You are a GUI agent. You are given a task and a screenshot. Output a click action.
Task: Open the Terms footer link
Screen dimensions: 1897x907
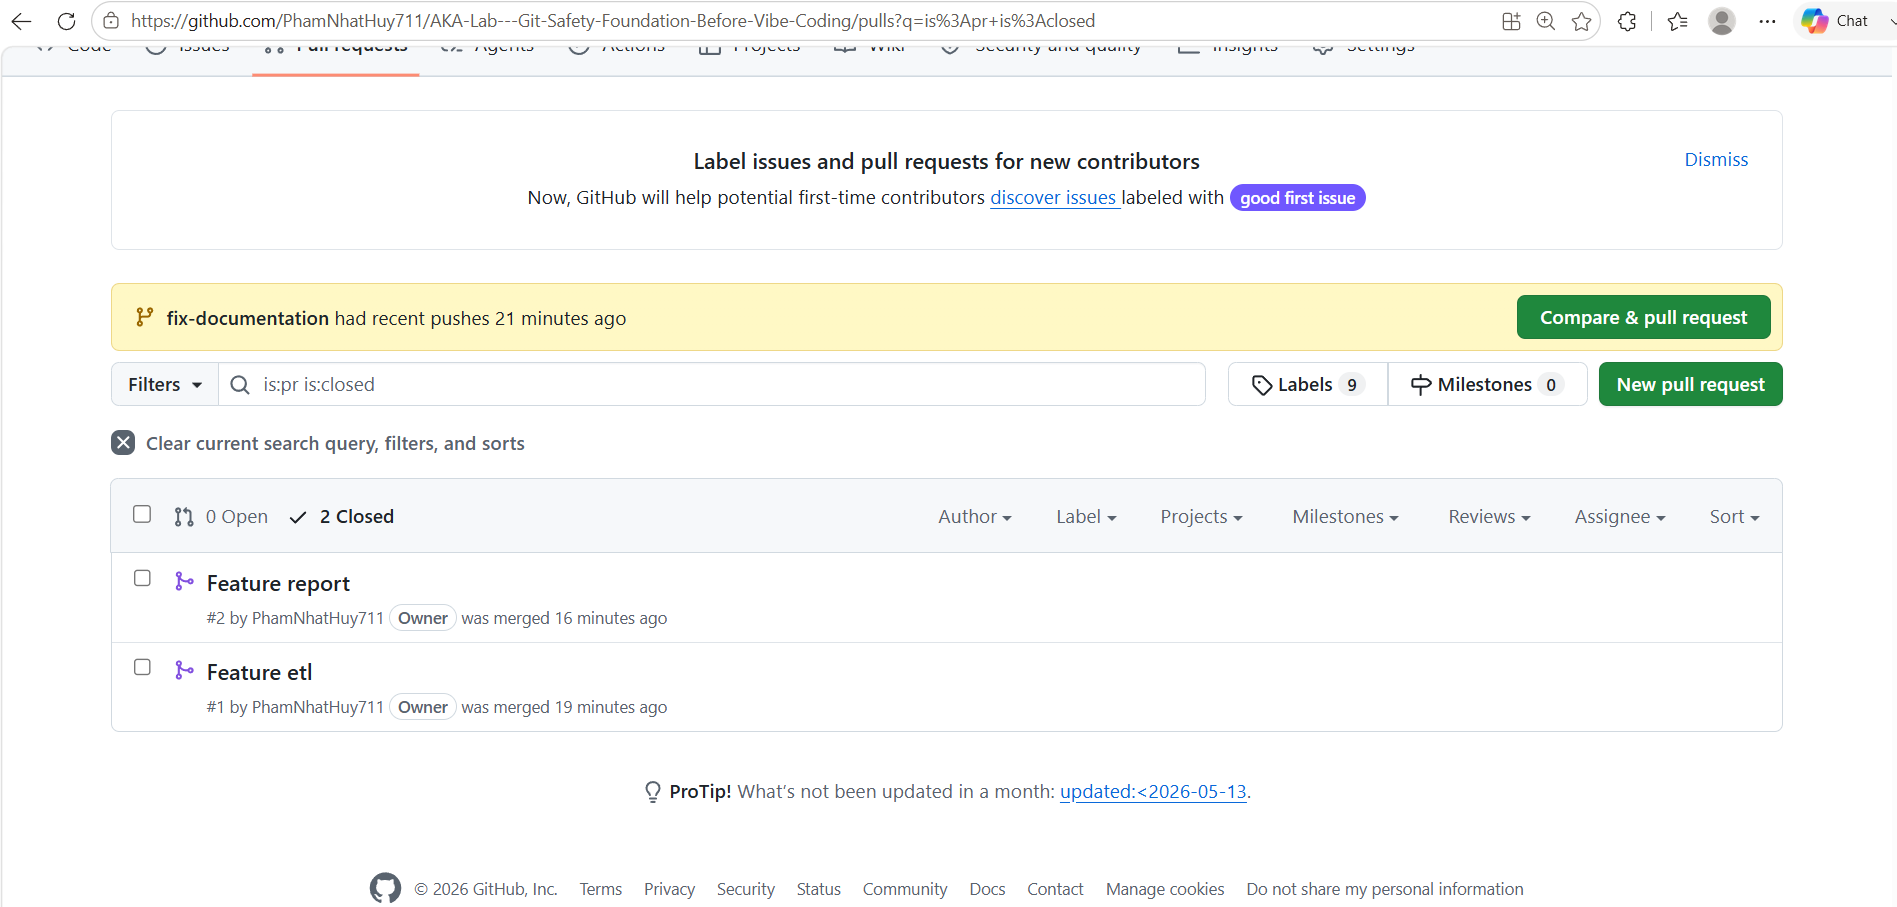[600, 889]
